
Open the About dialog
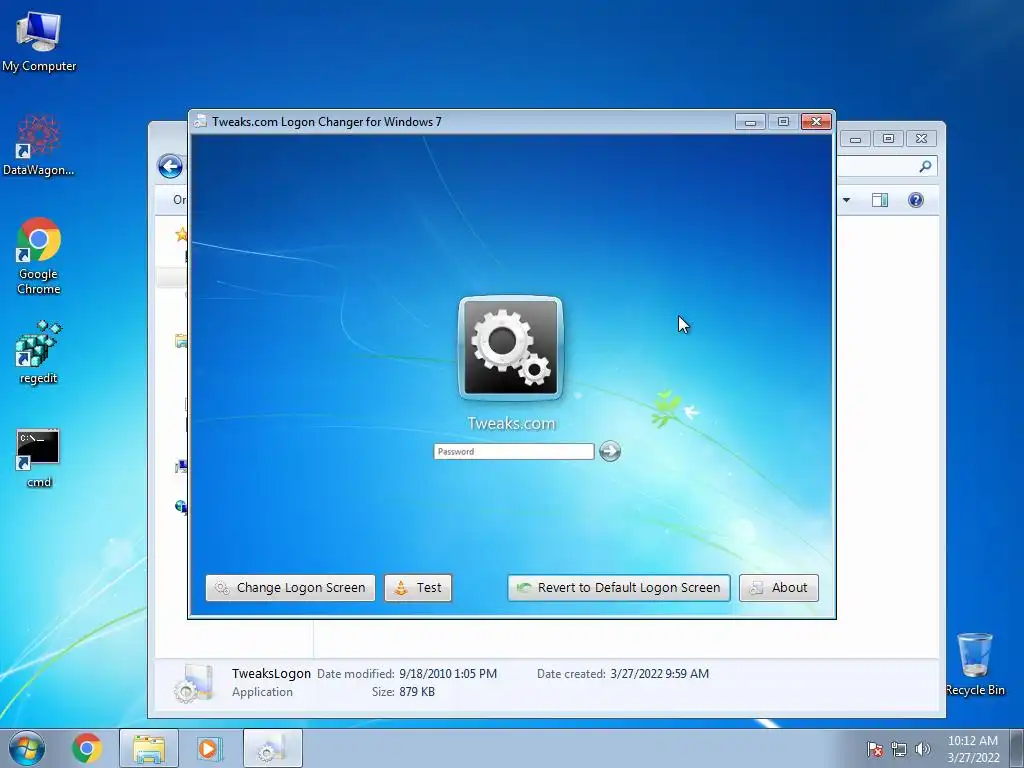[778, 588]
